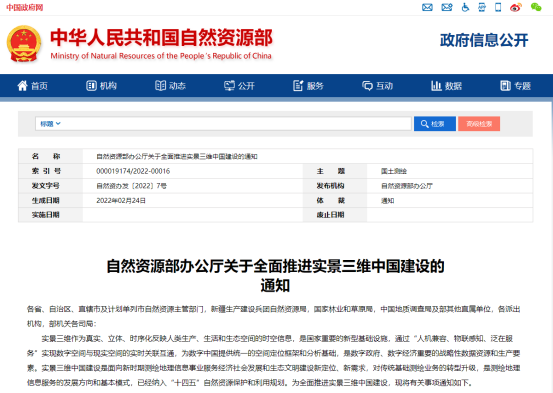Select the genre value 通知

[388, 201]
